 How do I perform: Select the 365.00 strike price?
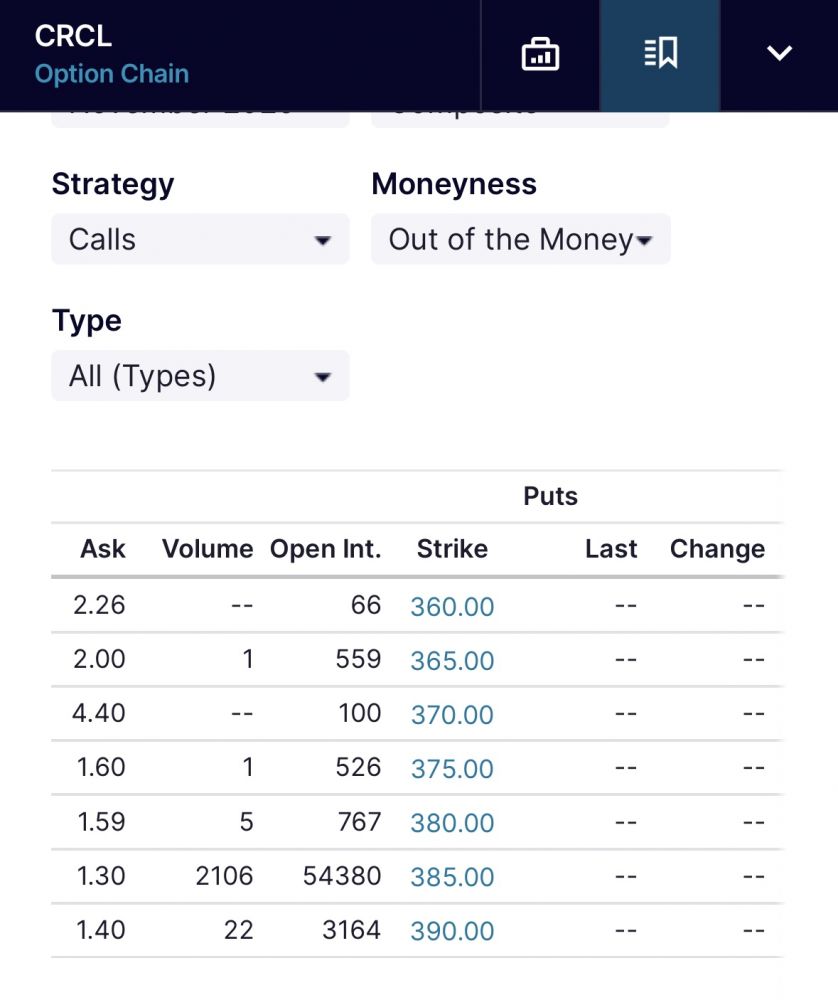click(452, 661)
